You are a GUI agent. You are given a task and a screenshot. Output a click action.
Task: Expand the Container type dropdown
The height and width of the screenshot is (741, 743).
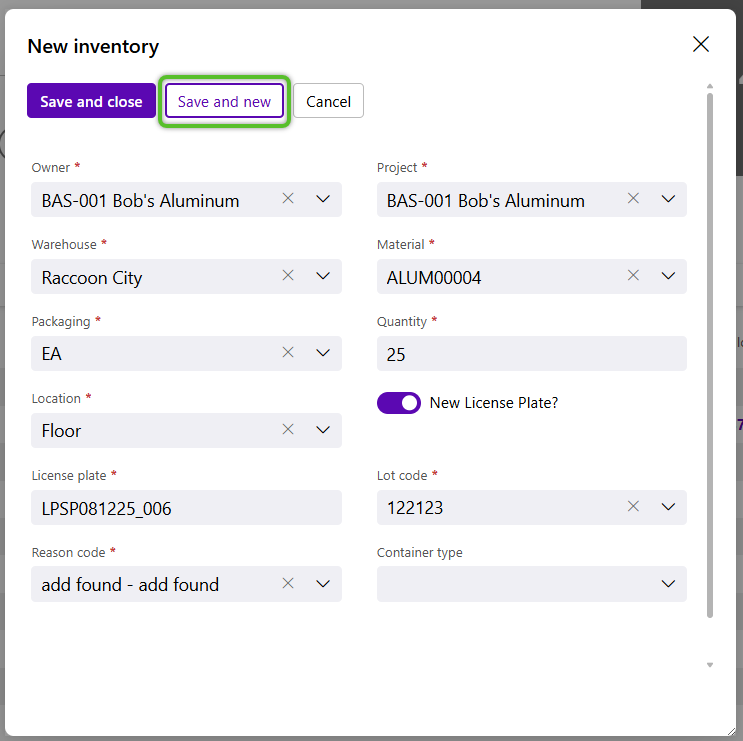668,584
